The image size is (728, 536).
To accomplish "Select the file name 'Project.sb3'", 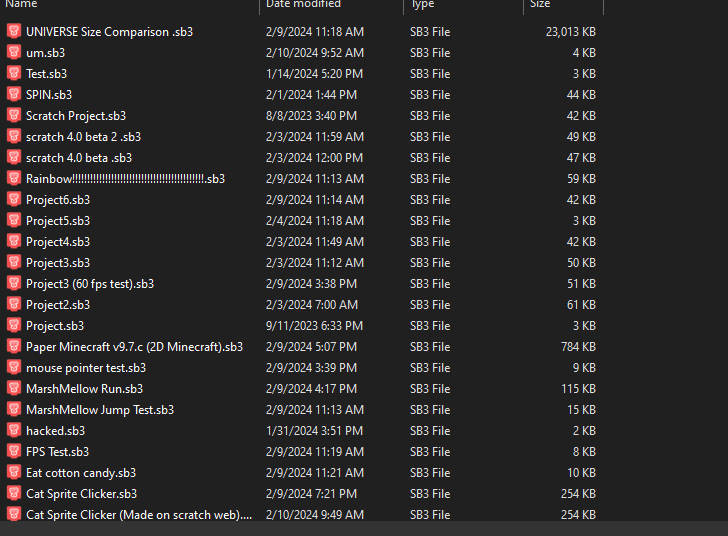I will point(55,326).
